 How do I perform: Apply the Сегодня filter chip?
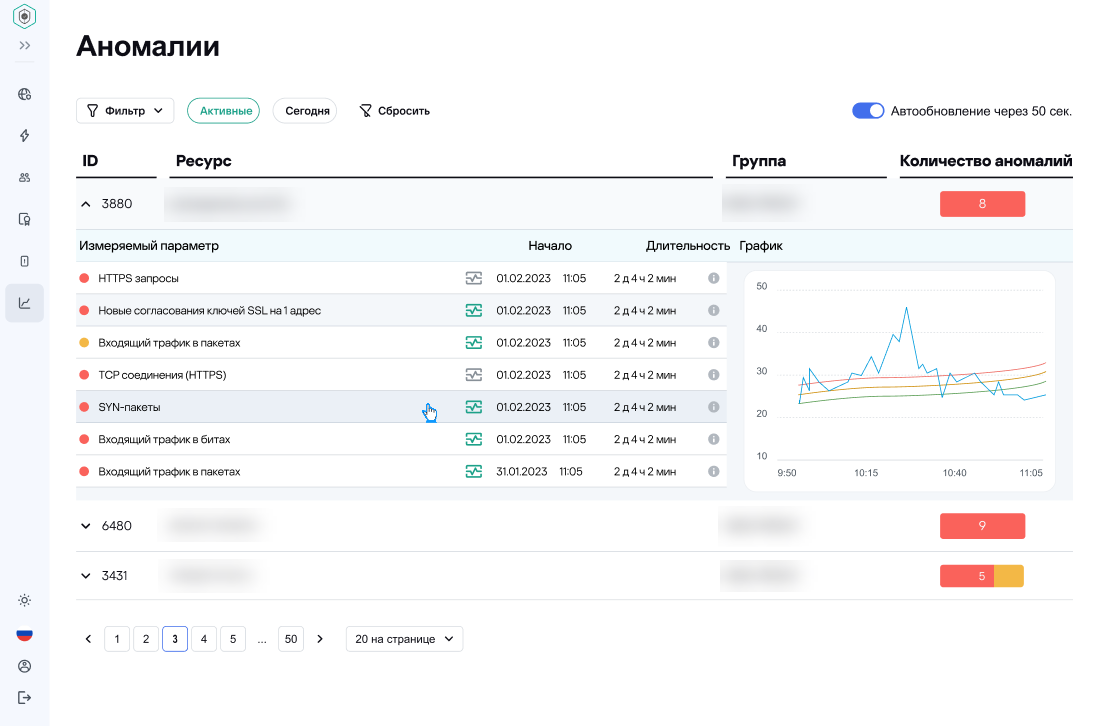(x=305, y=111)
